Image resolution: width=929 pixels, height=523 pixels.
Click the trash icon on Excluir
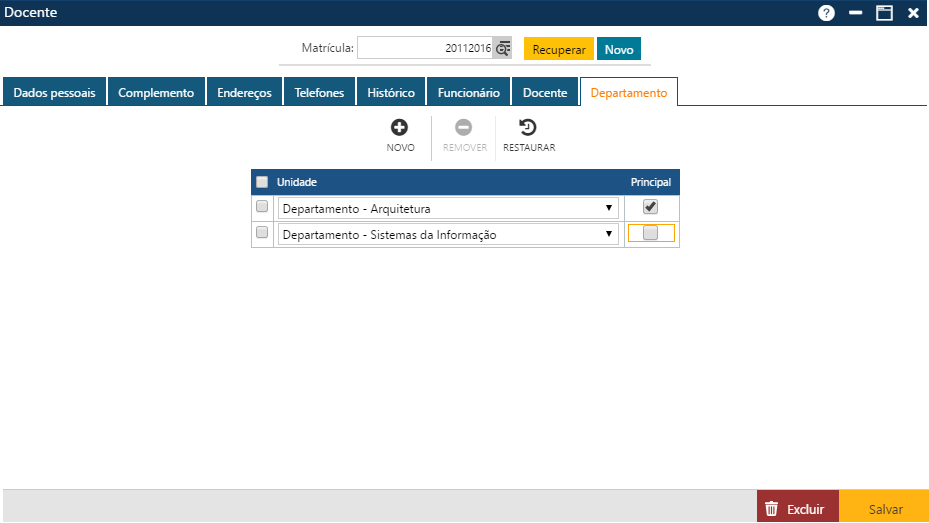point(771,509)
